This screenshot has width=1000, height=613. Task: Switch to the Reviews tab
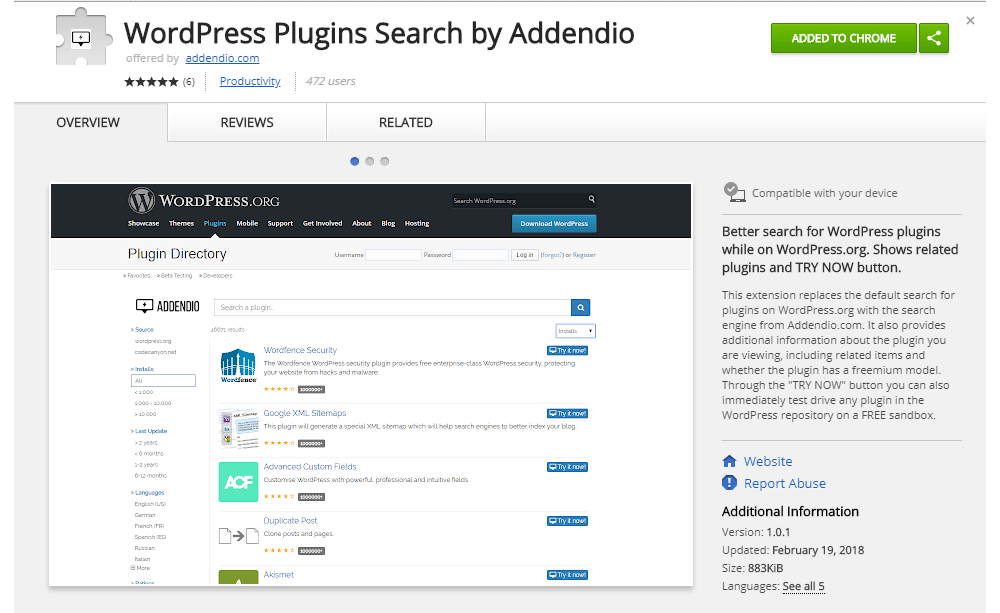[x=247, y=122]
